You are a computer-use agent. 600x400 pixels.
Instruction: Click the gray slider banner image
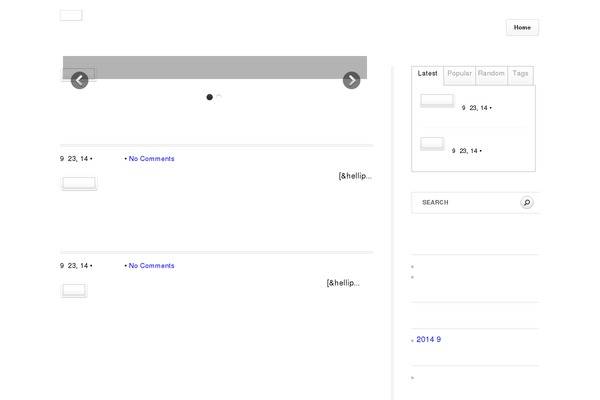(x=215, y=67)
